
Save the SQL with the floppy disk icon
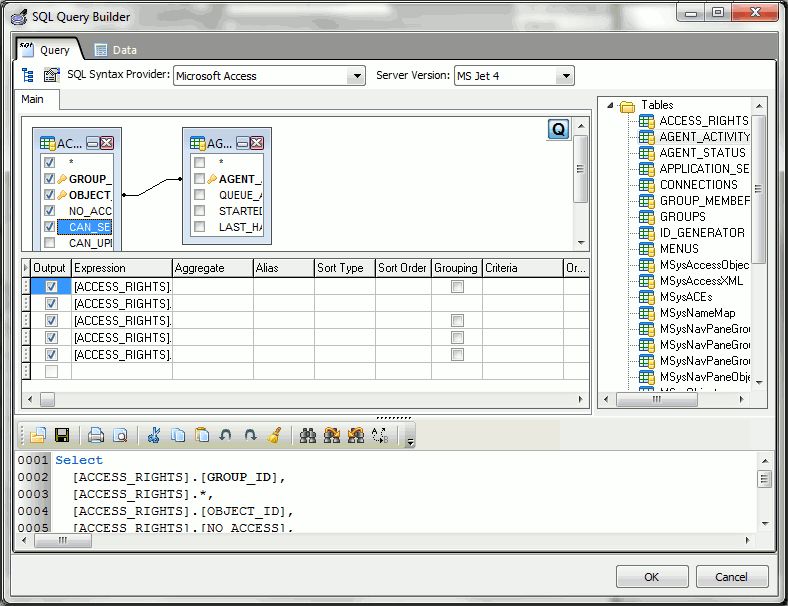(62, 435)
